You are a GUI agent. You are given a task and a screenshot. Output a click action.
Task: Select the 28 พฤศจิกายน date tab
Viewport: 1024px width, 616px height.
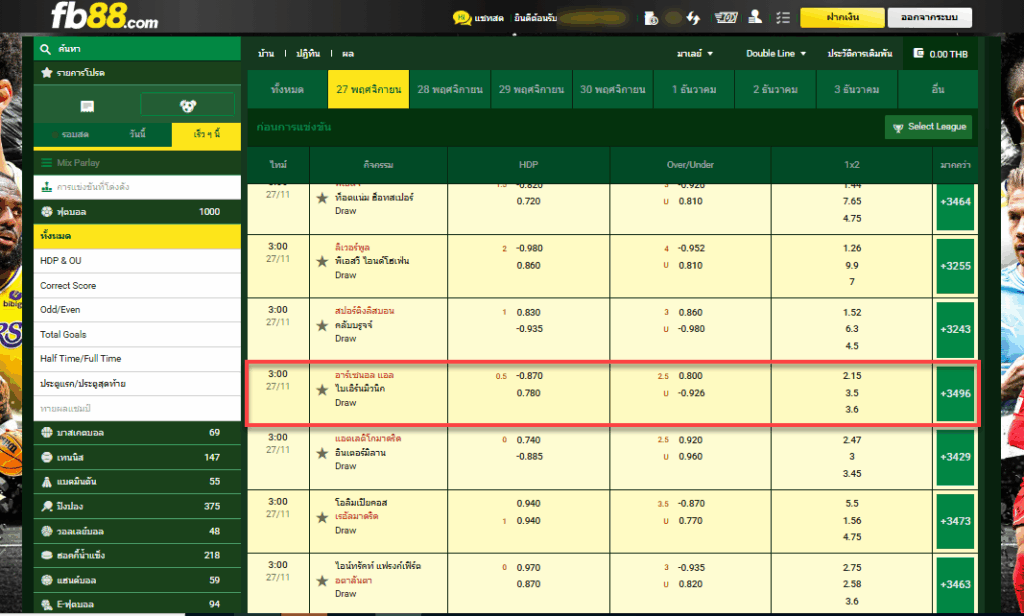450,89
